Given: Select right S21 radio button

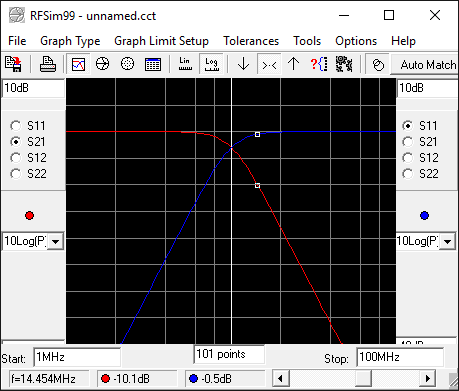Looking at the screenshot, I should (407, 142).
